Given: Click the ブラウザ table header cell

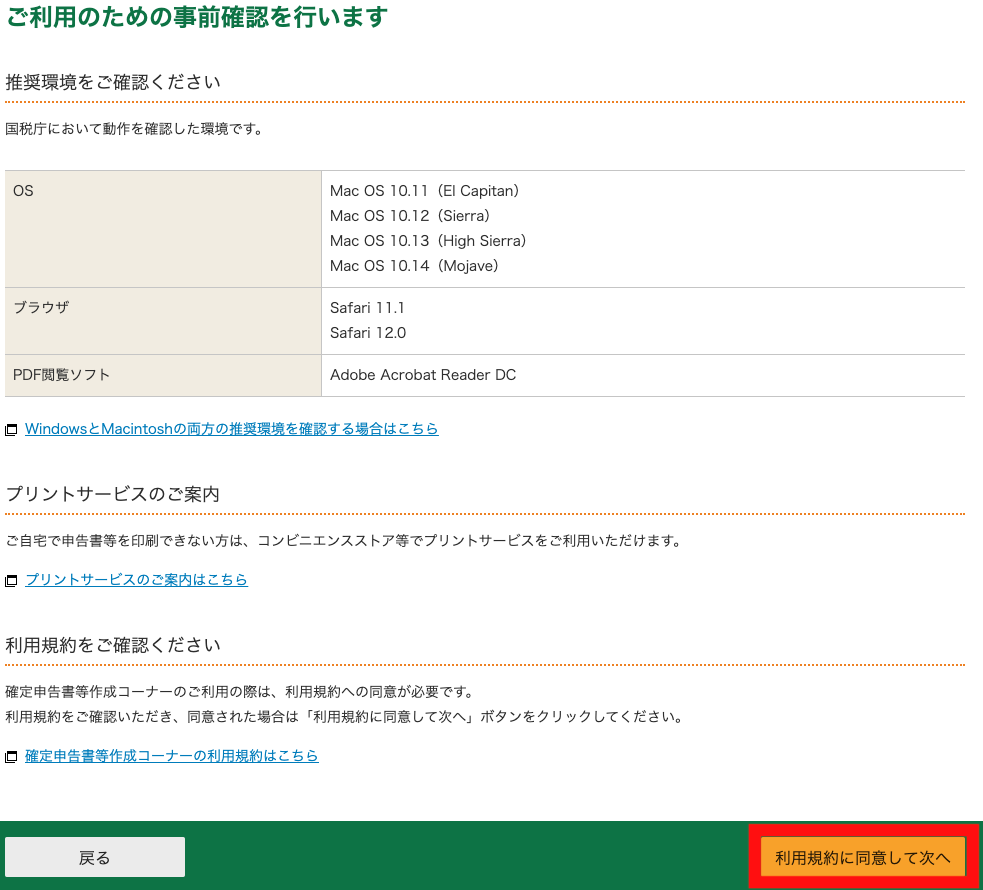Looking at the screenshot, I should 163,322.
